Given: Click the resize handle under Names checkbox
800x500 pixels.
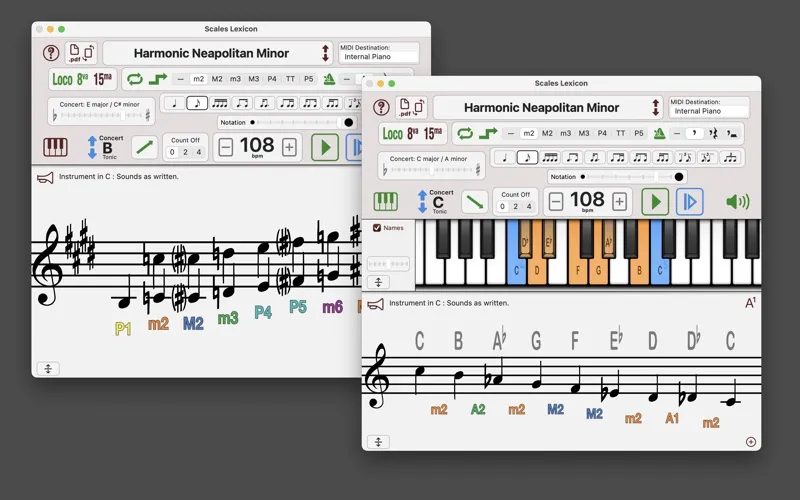Looking at the screenshot, I should pyautogui.click(x=378, y=282).
